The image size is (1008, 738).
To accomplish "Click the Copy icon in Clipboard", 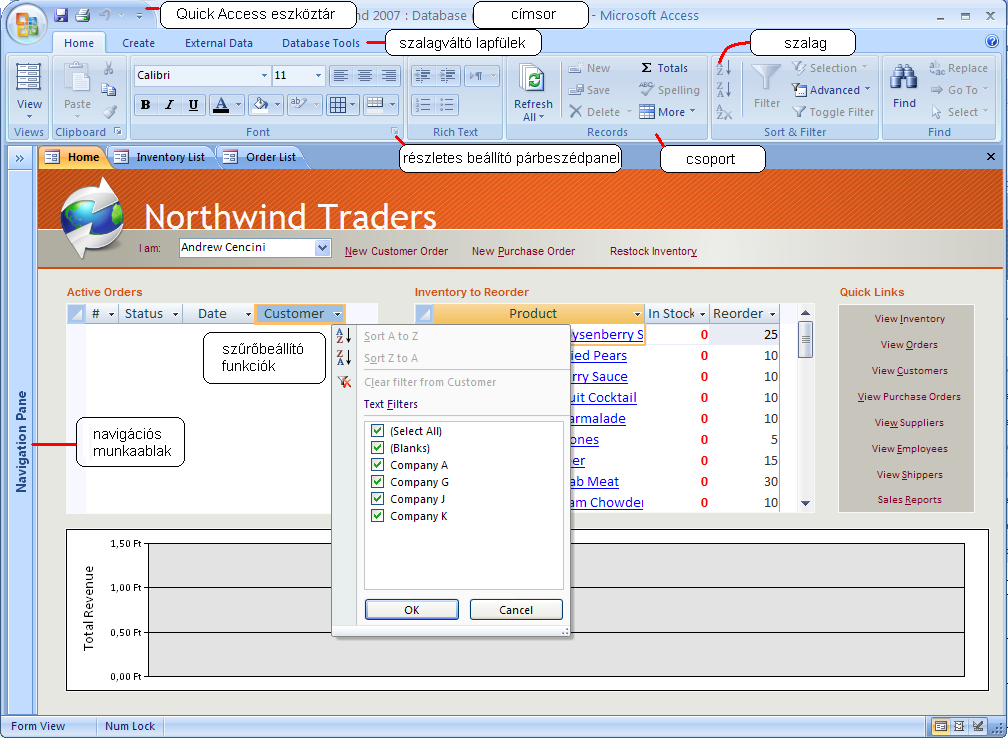I will (109, 89).
